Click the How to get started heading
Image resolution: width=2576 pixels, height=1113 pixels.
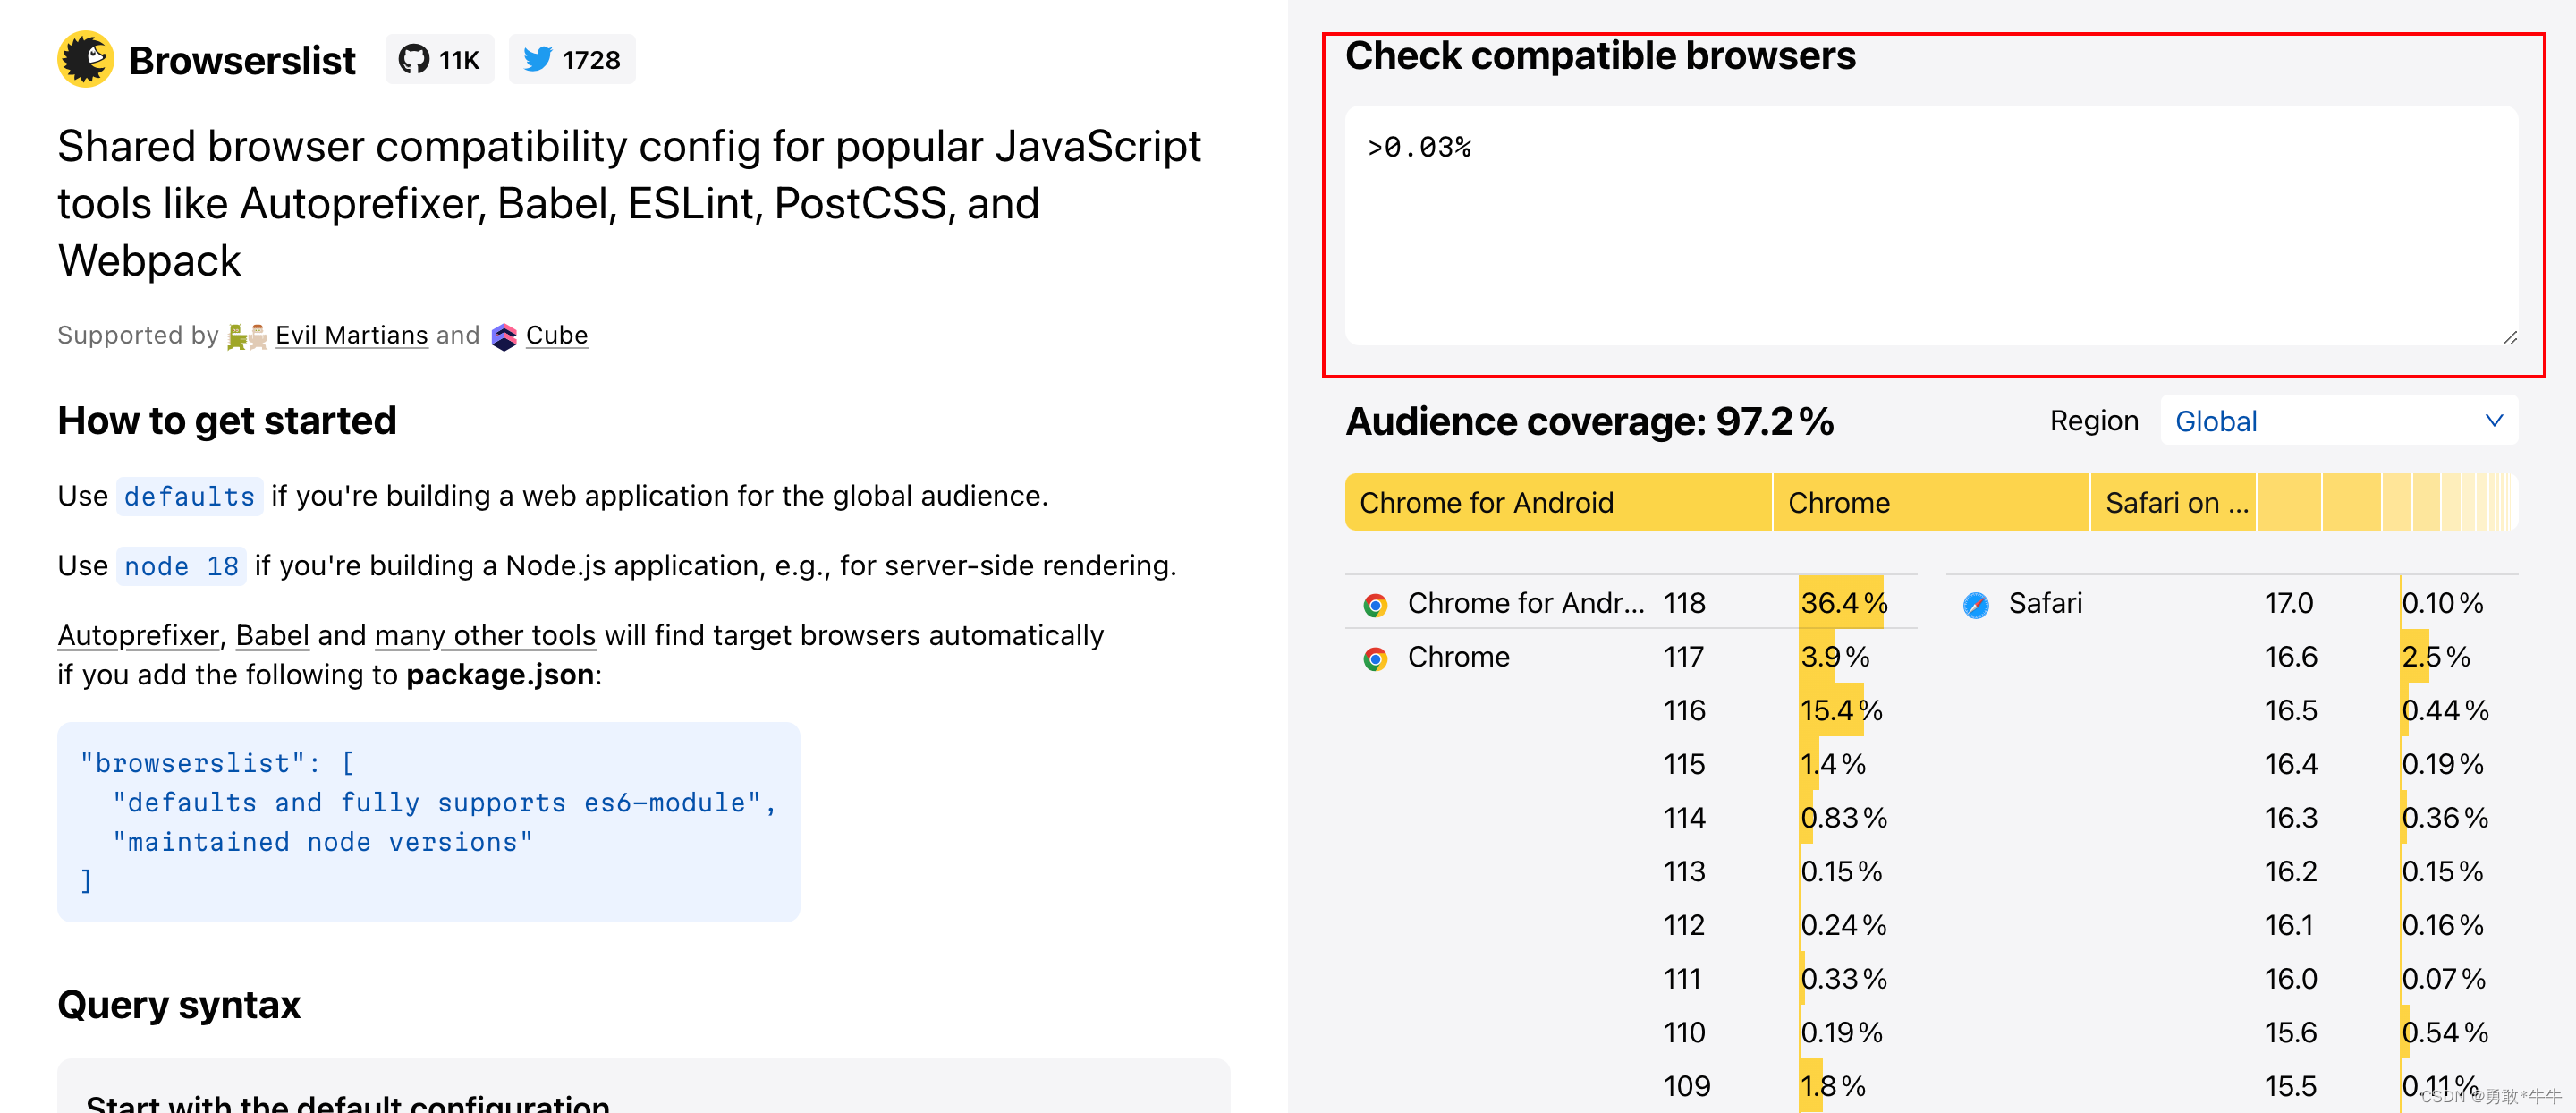(x=227, y=421)
